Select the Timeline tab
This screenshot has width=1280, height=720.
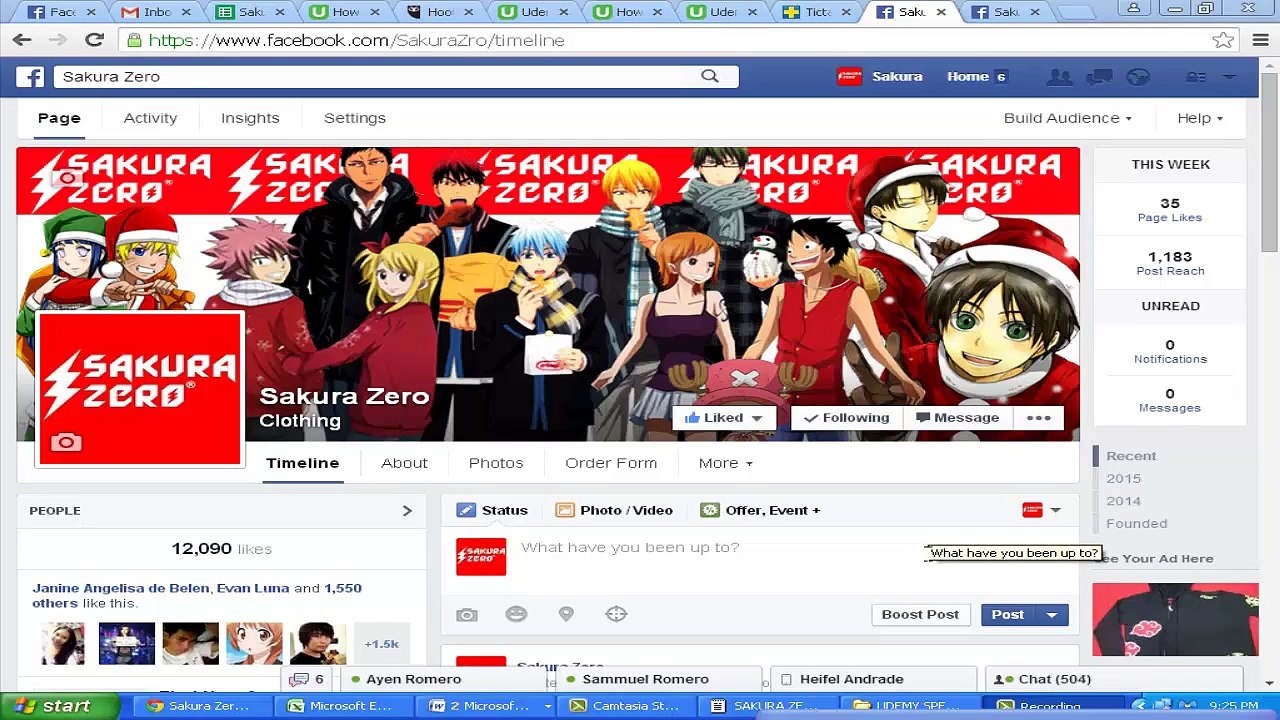pyautogui.click(x=303, y=463)
